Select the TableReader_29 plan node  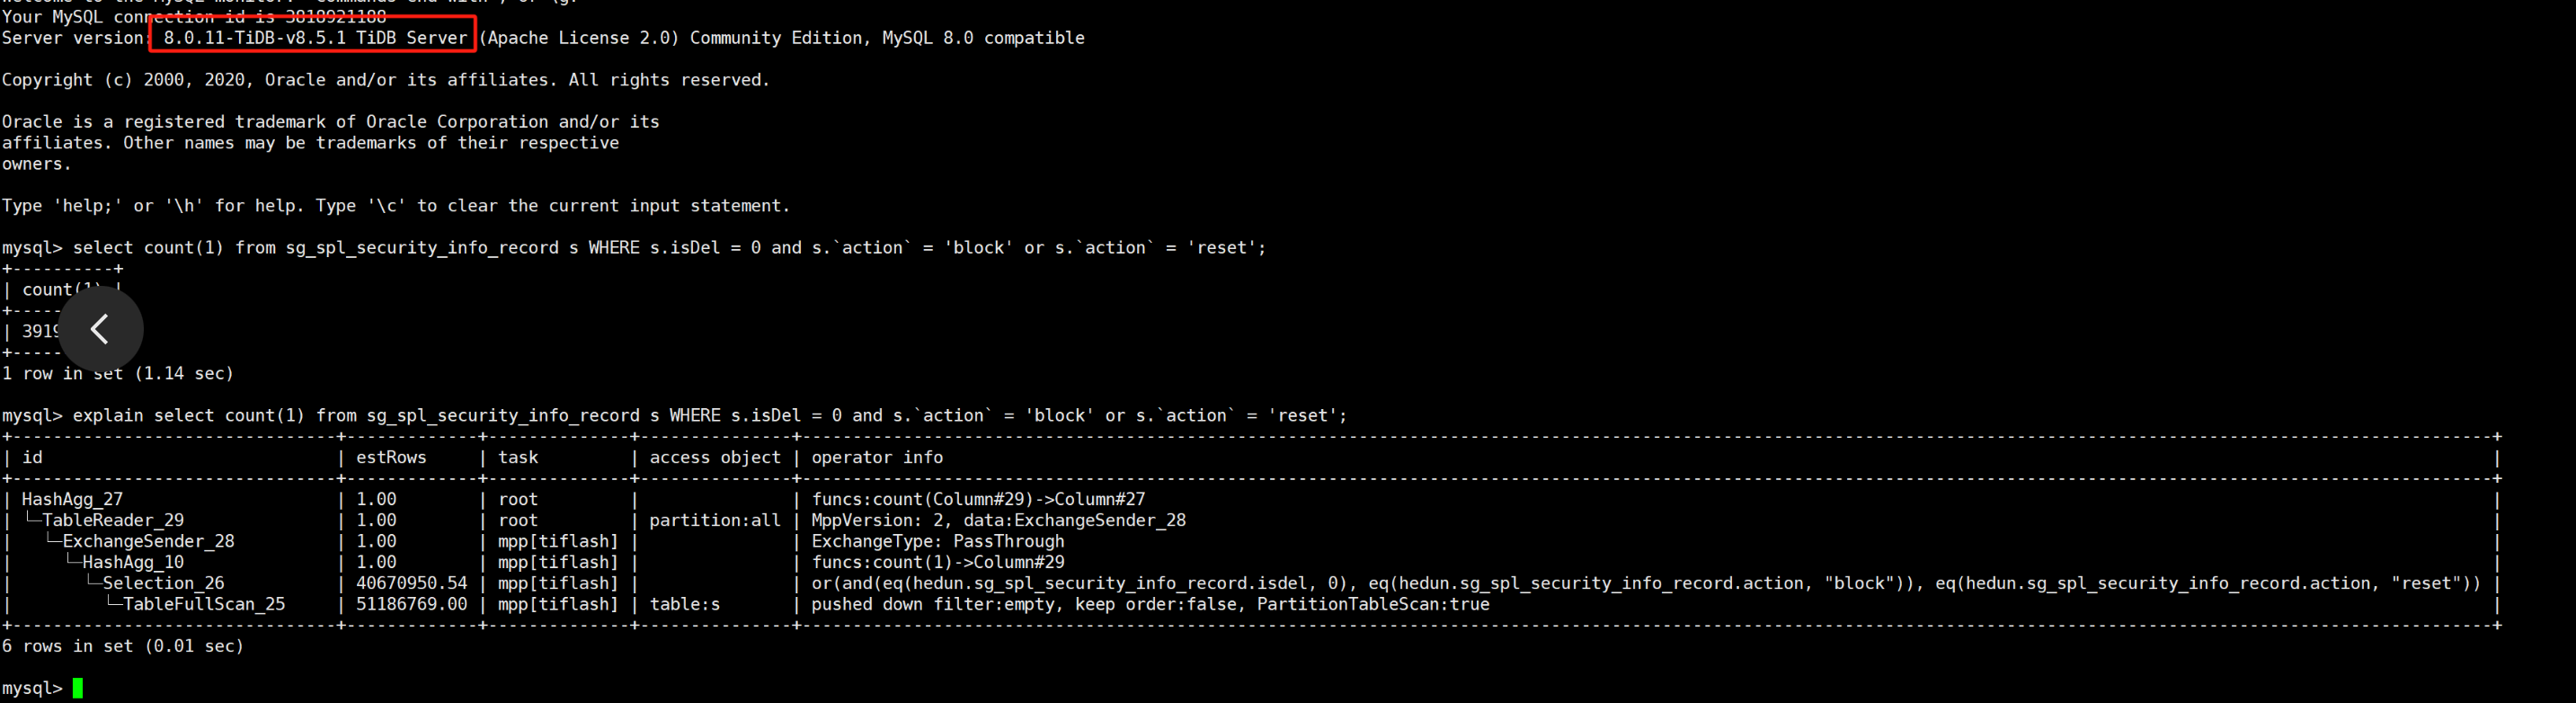click(113, 520)
